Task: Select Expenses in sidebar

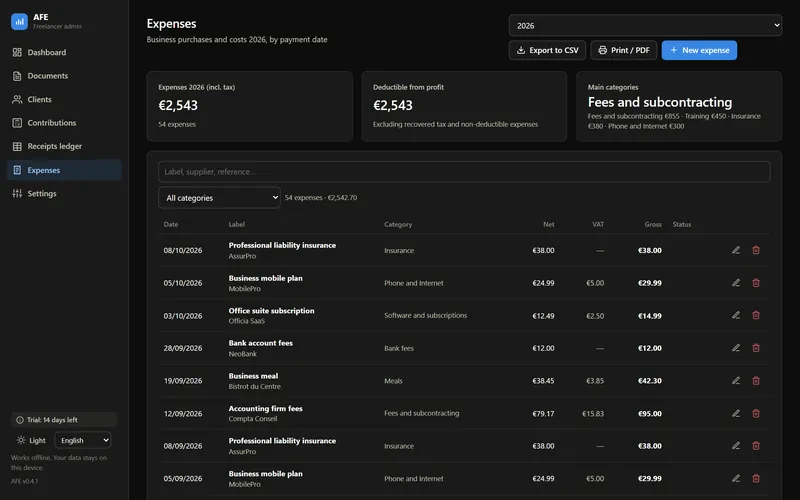Action: pyautogui.click(x=64, y=170)
